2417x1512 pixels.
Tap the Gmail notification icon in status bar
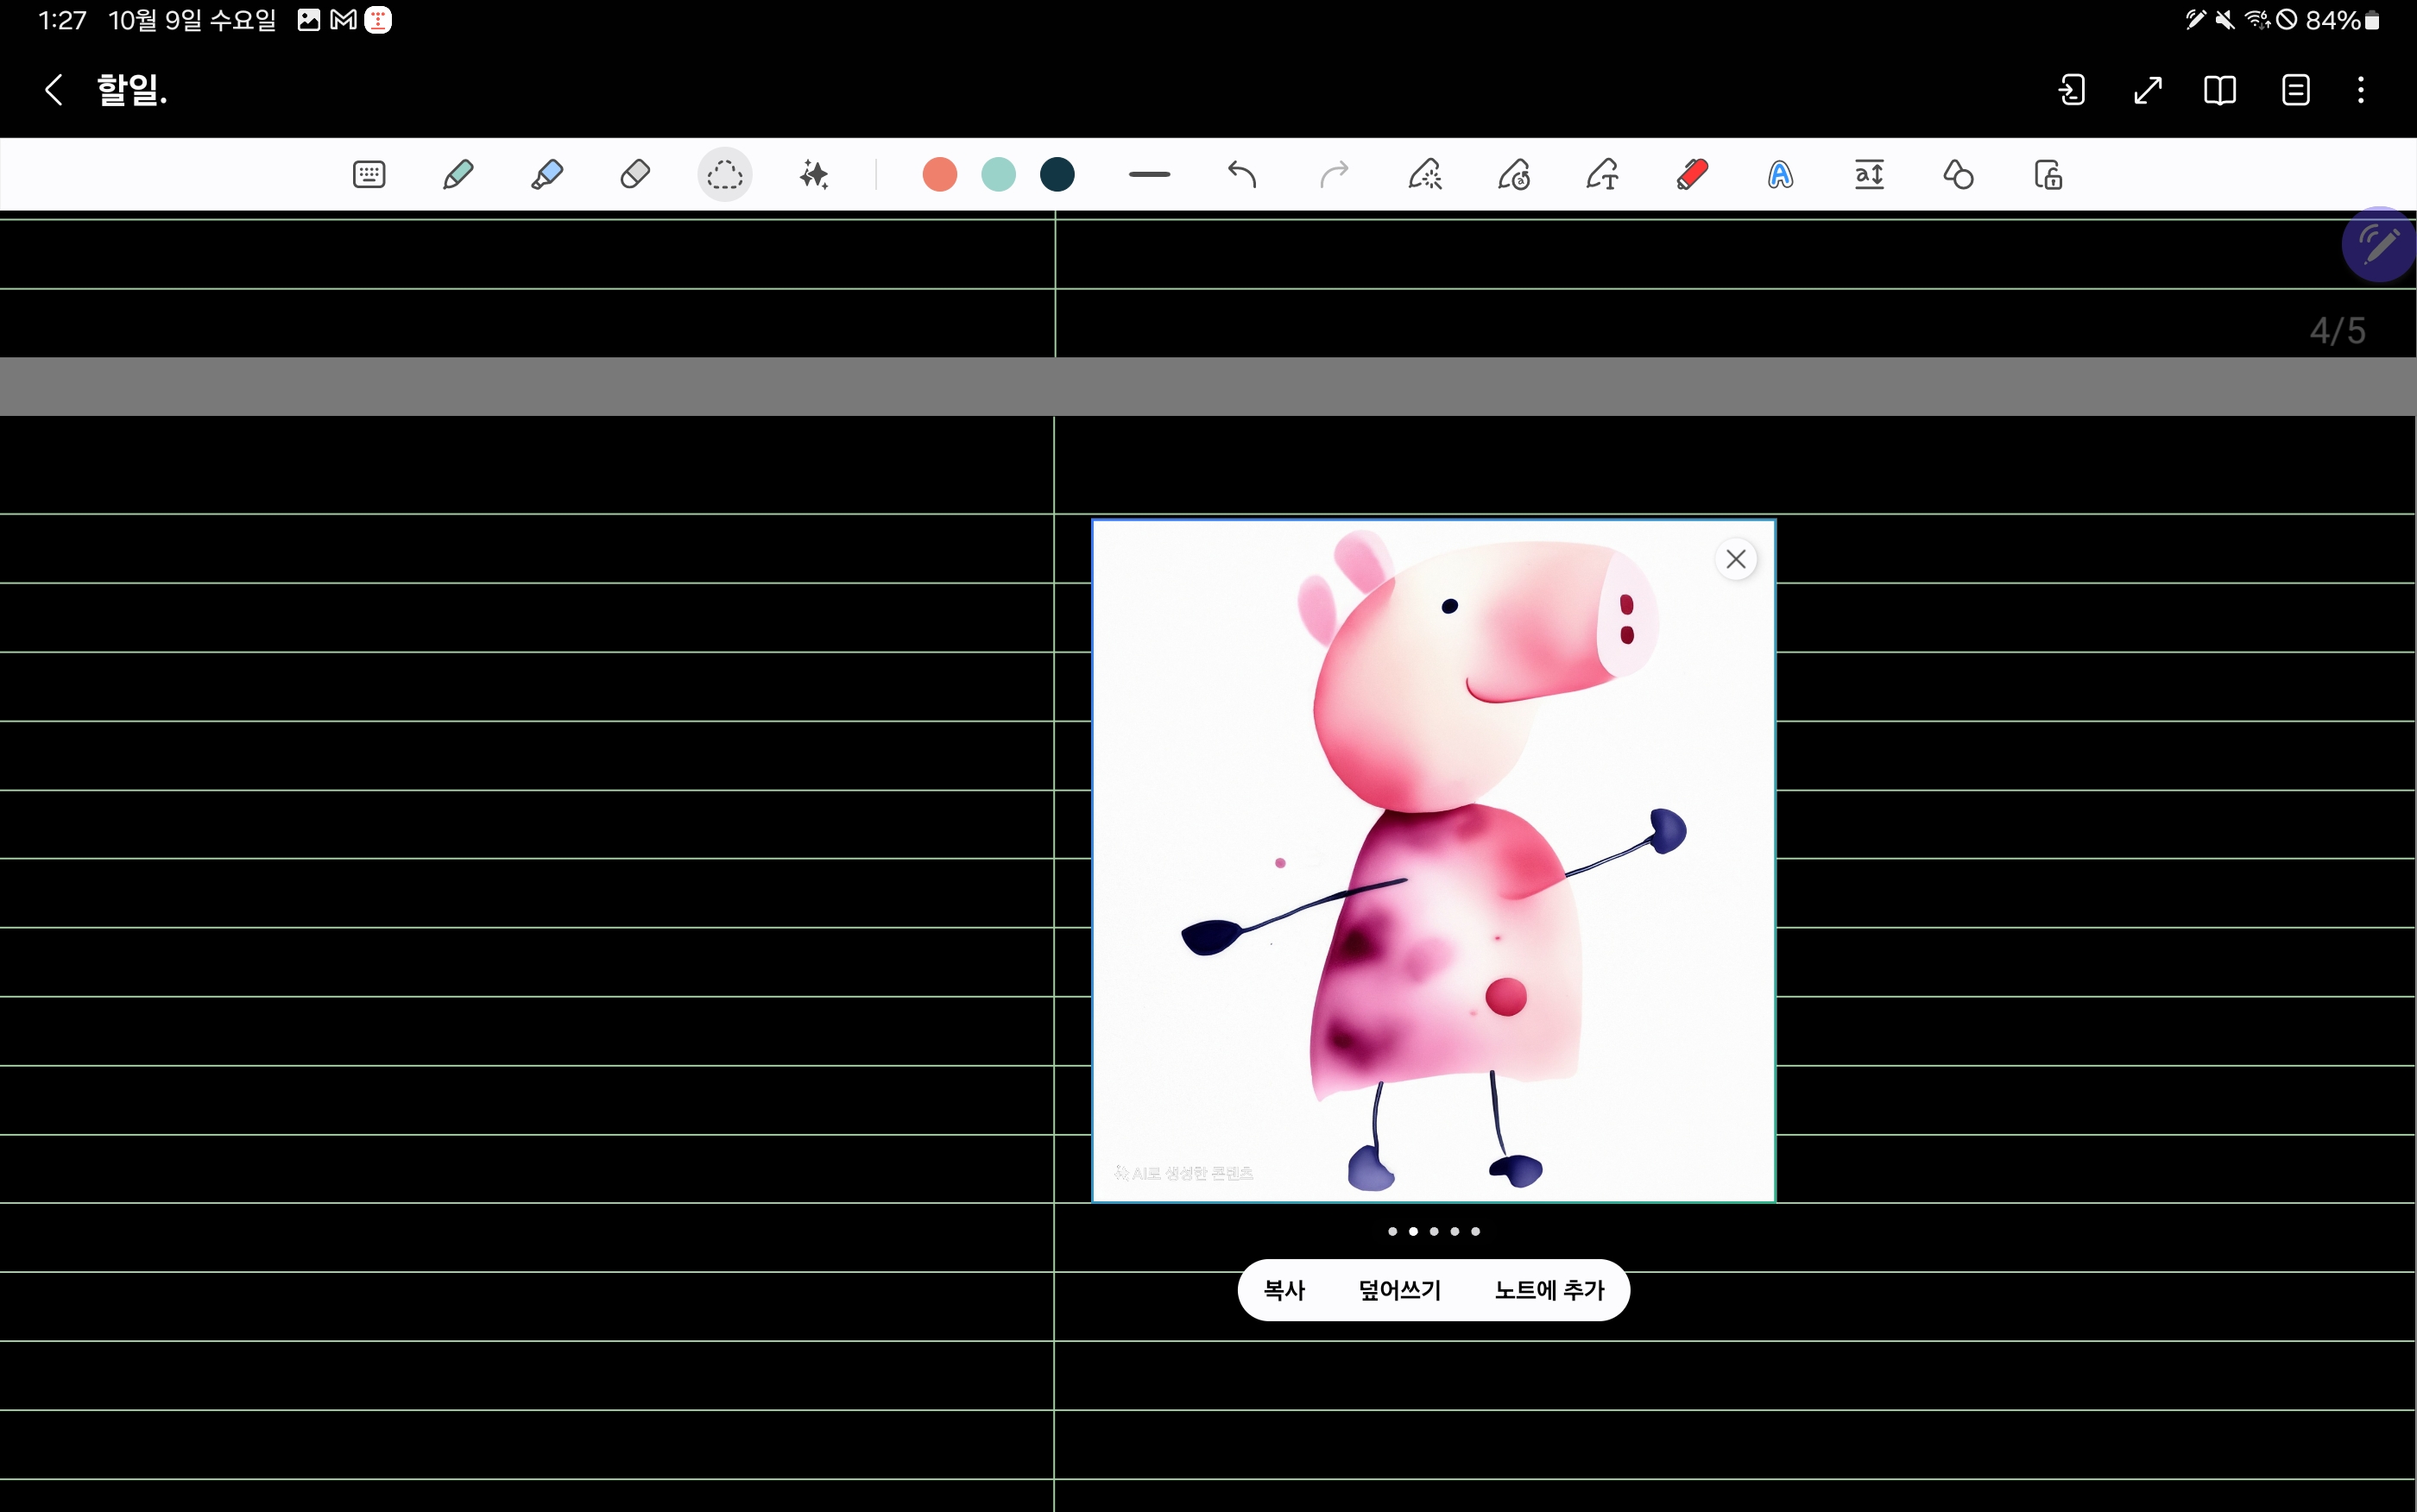343,20
